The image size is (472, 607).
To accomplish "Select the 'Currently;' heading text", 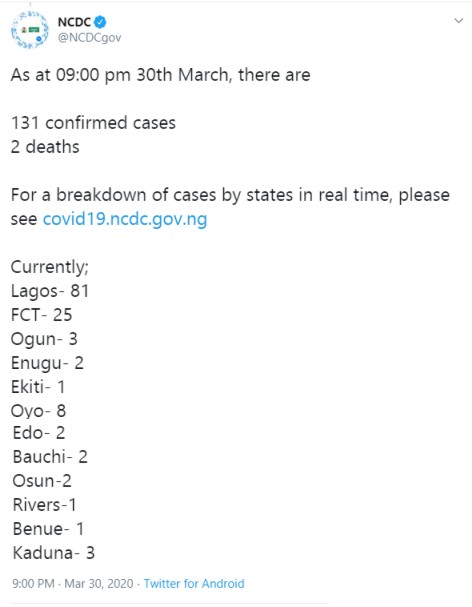I will (50, 267).
